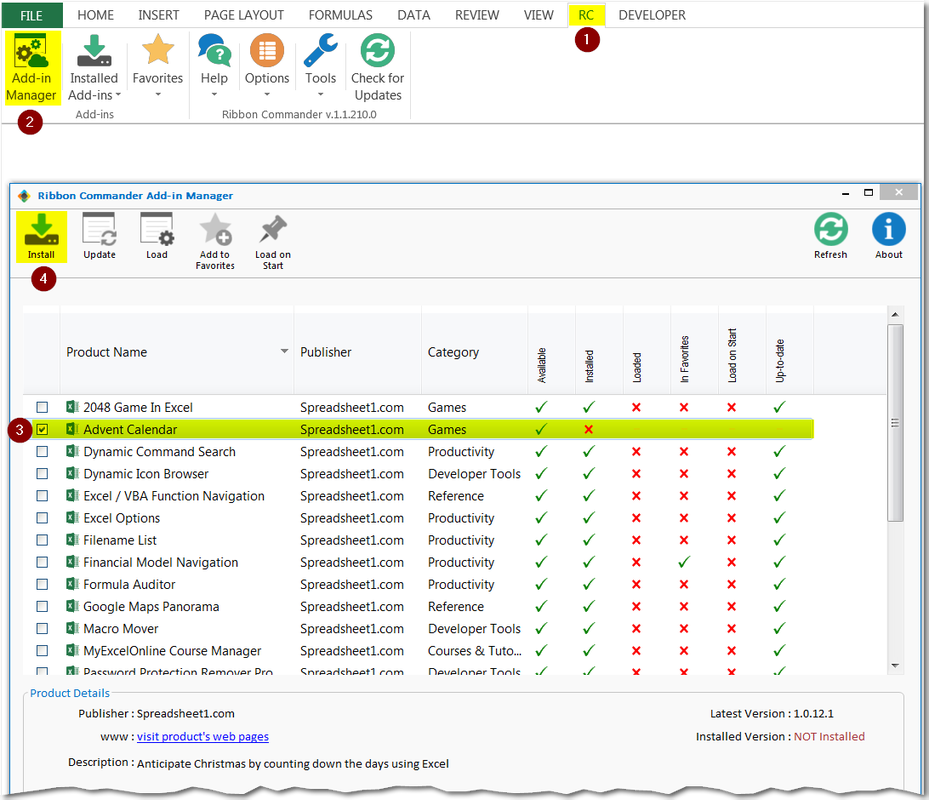Click the Load on Start pin icon
This screenshot has width=929, height=800.
click(273, 229)
